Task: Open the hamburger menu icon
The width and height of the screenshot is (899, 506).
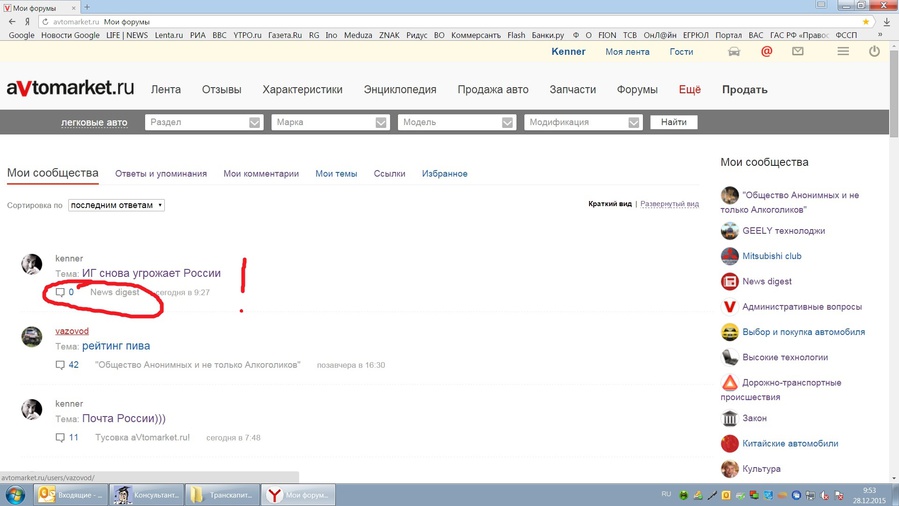Action: (x=843, y=51)
